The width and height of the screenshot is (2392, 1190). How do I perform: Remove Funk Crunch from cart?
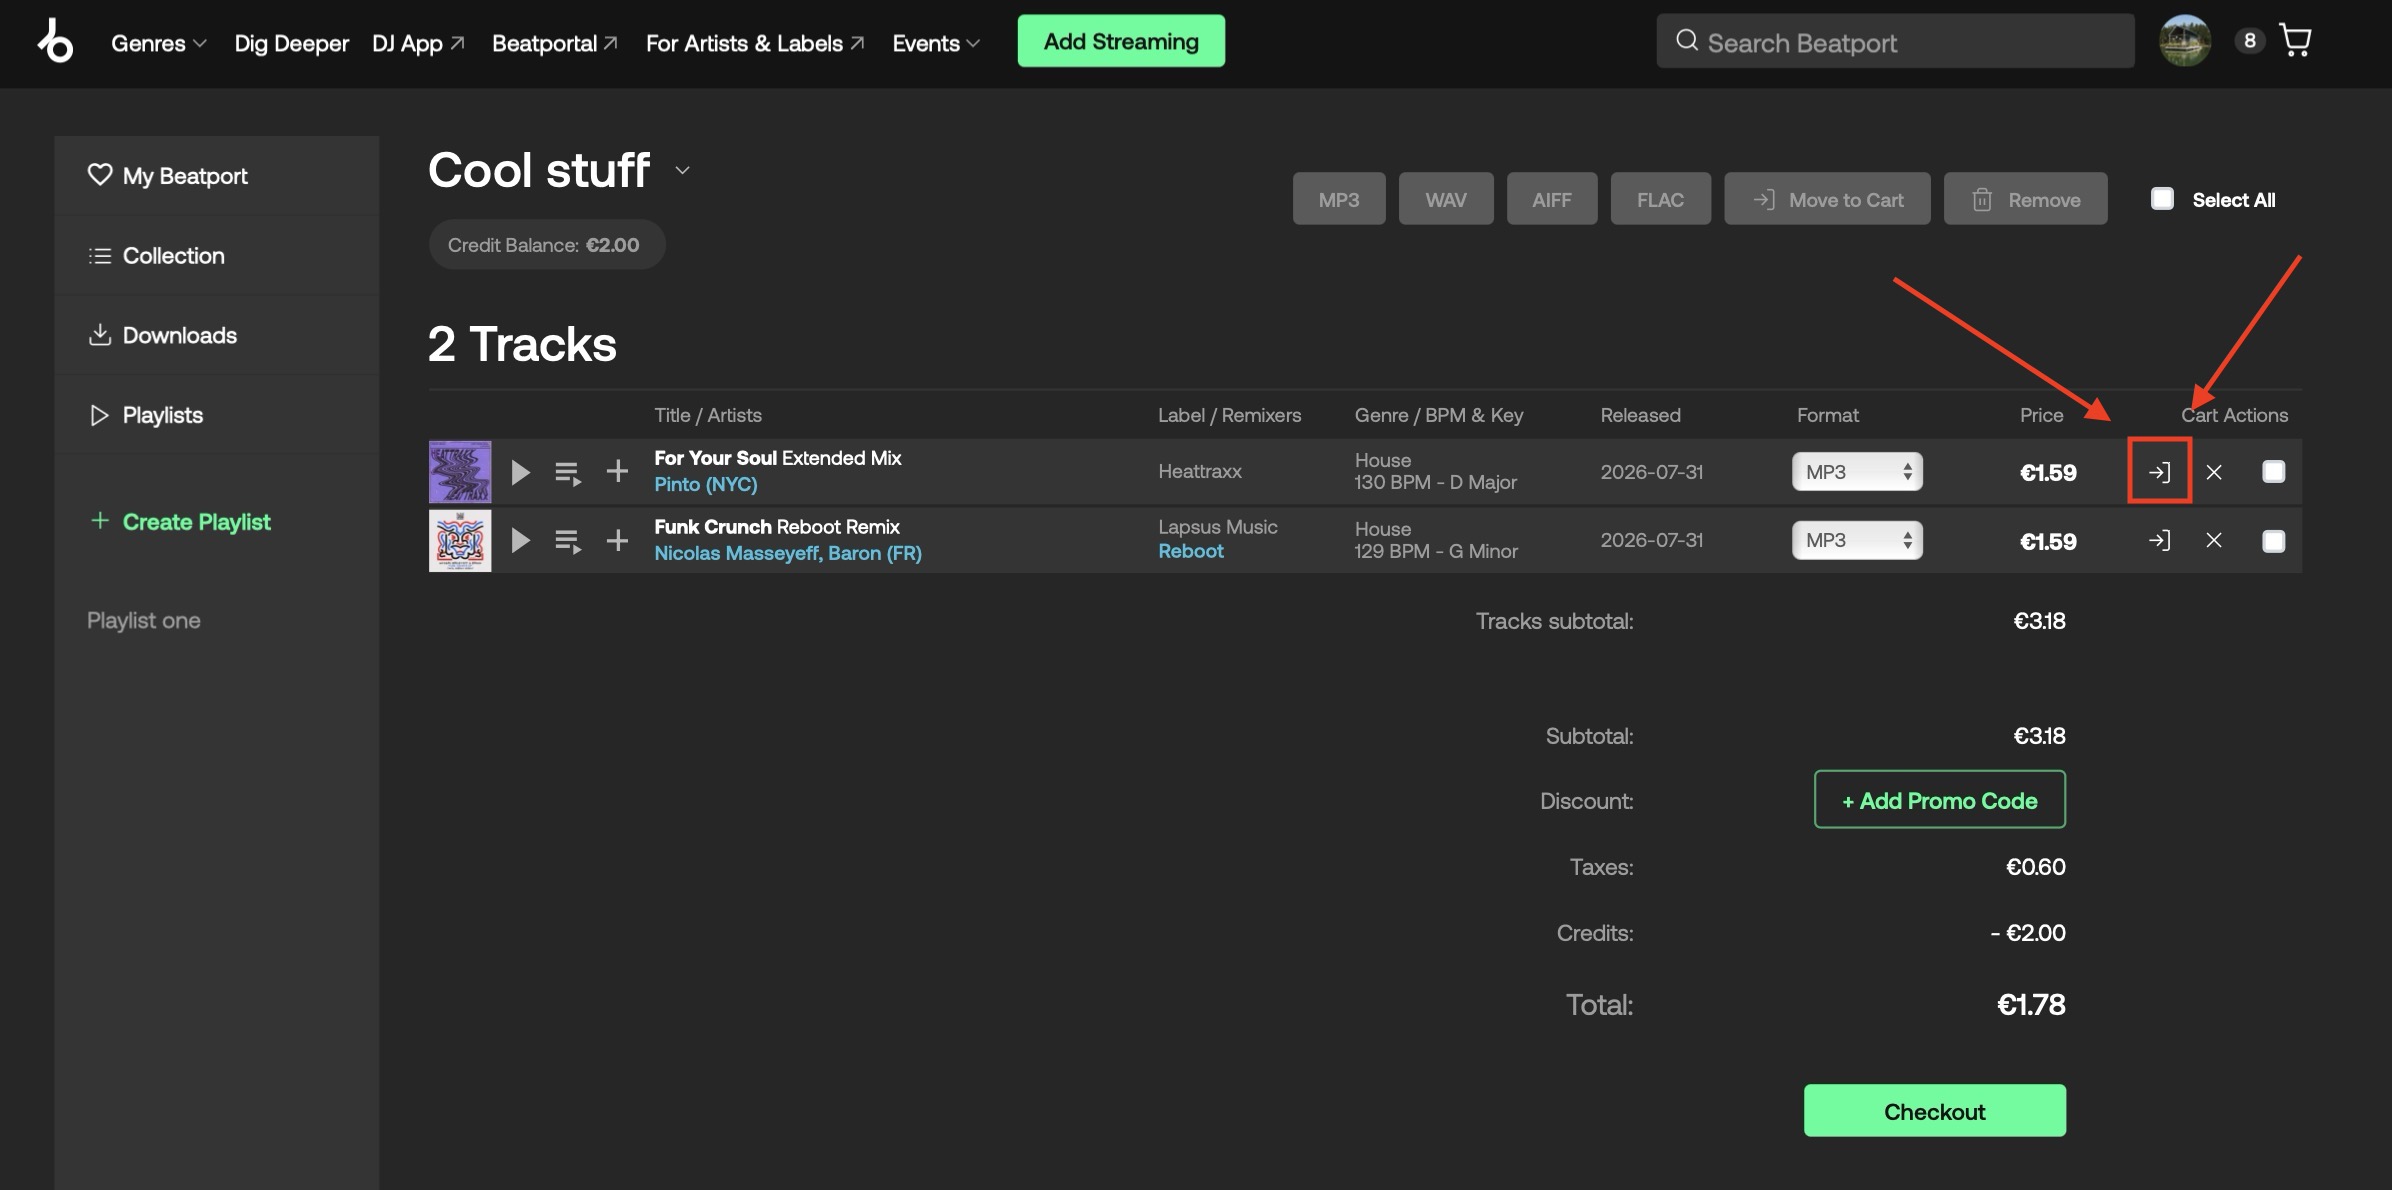pos(2214,541)
